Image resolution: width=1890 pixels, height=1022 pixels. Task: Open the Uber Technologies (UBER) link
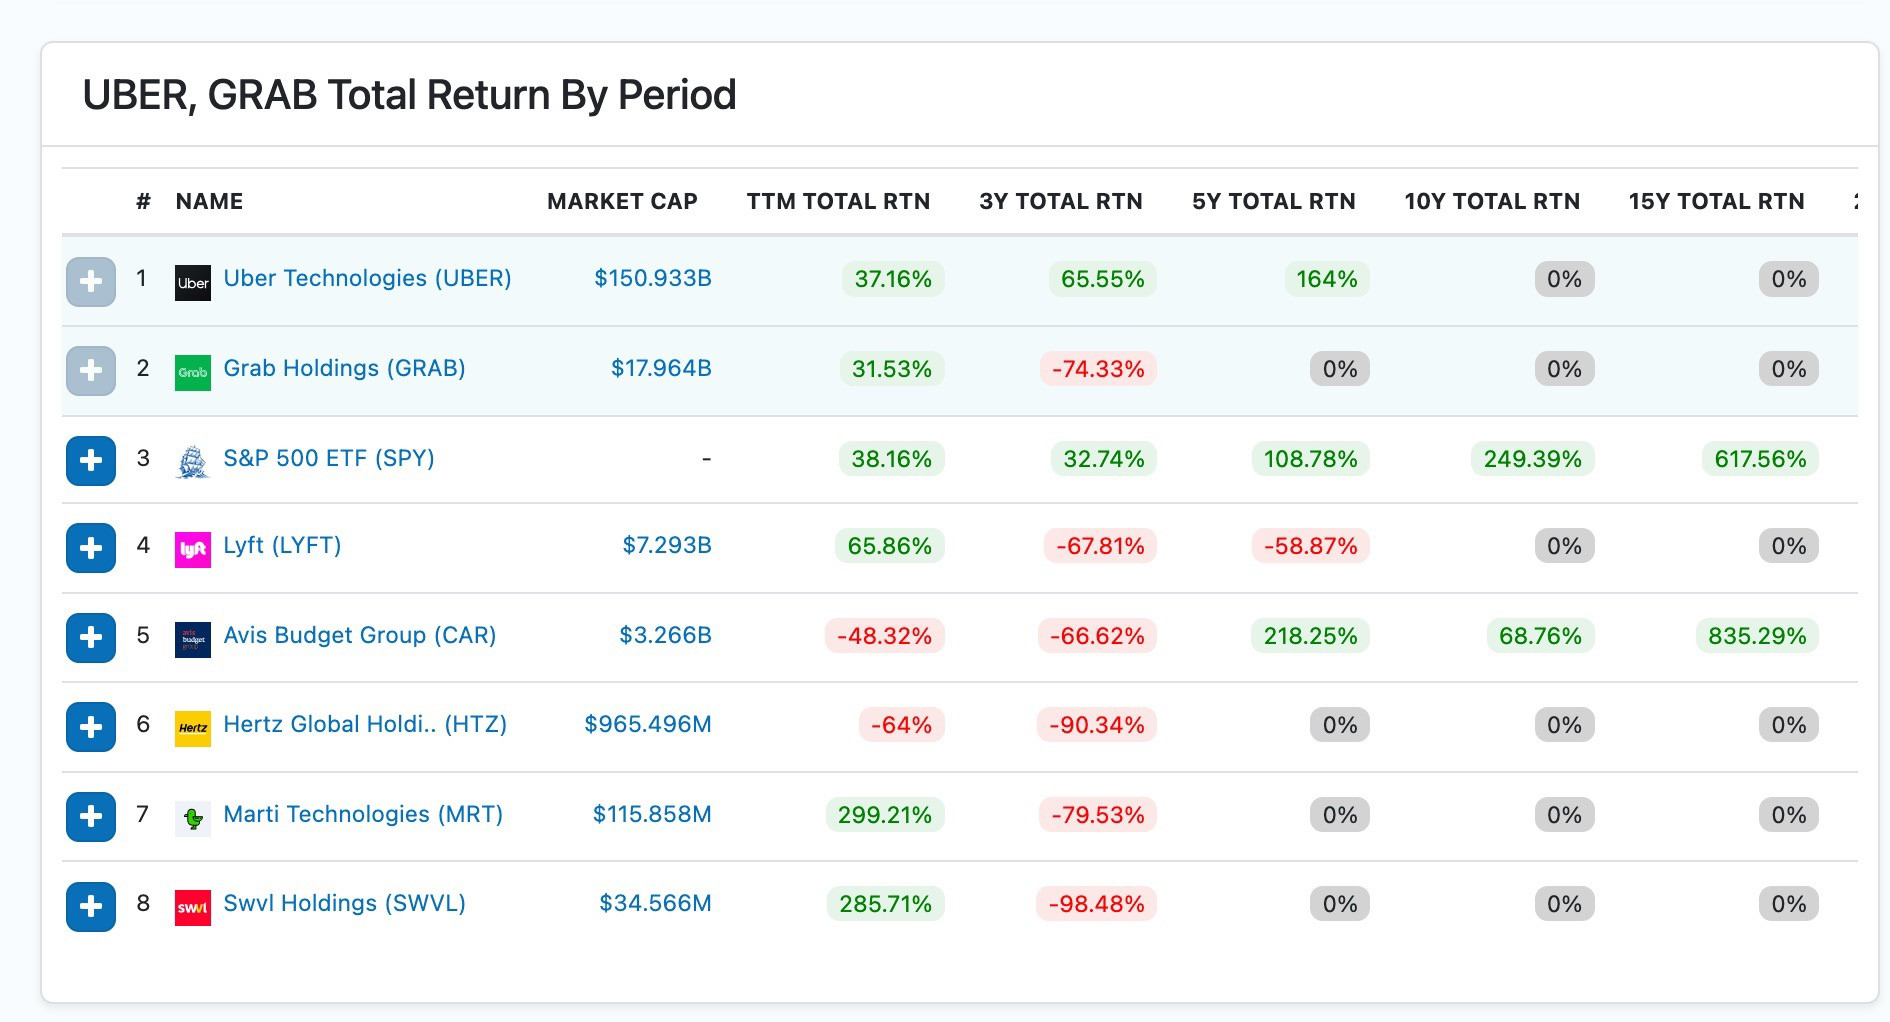coord(367,278)
